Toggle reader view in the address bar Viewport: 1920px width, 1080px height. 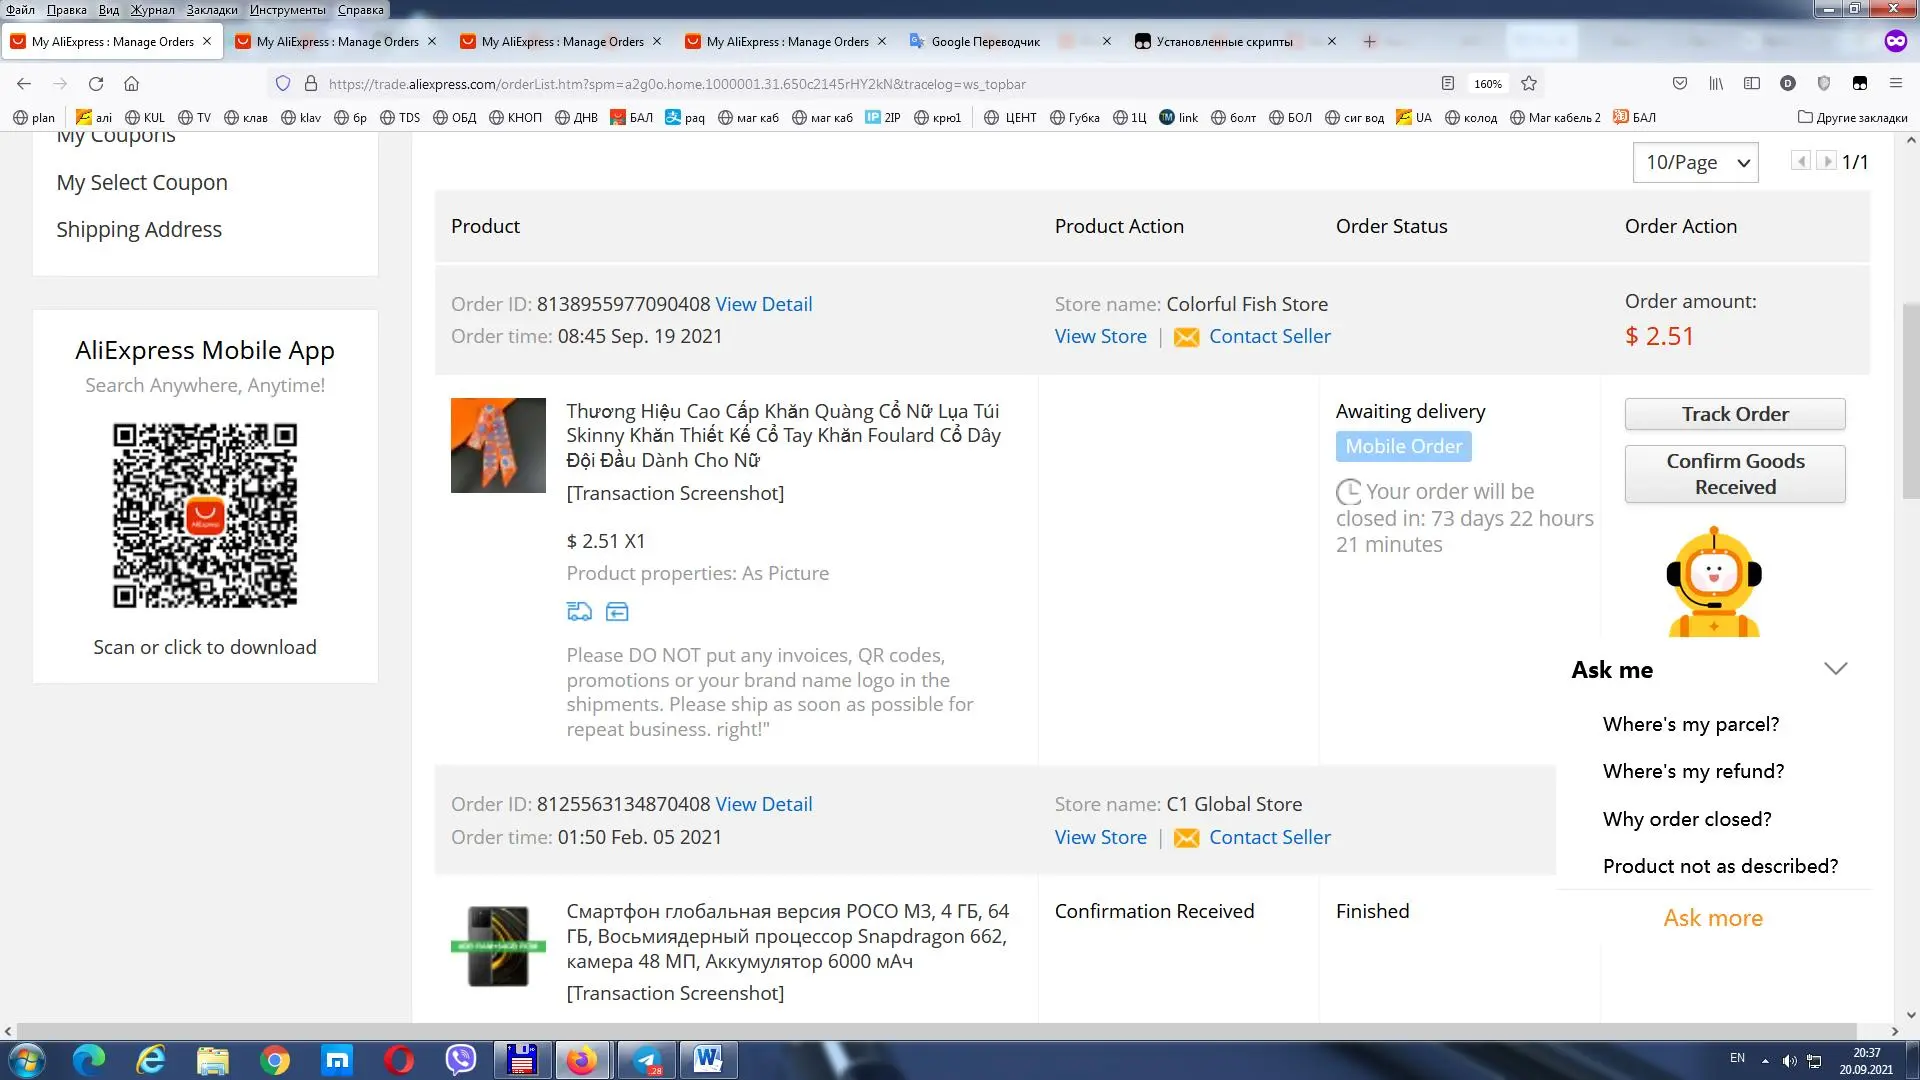point(1447,84)
